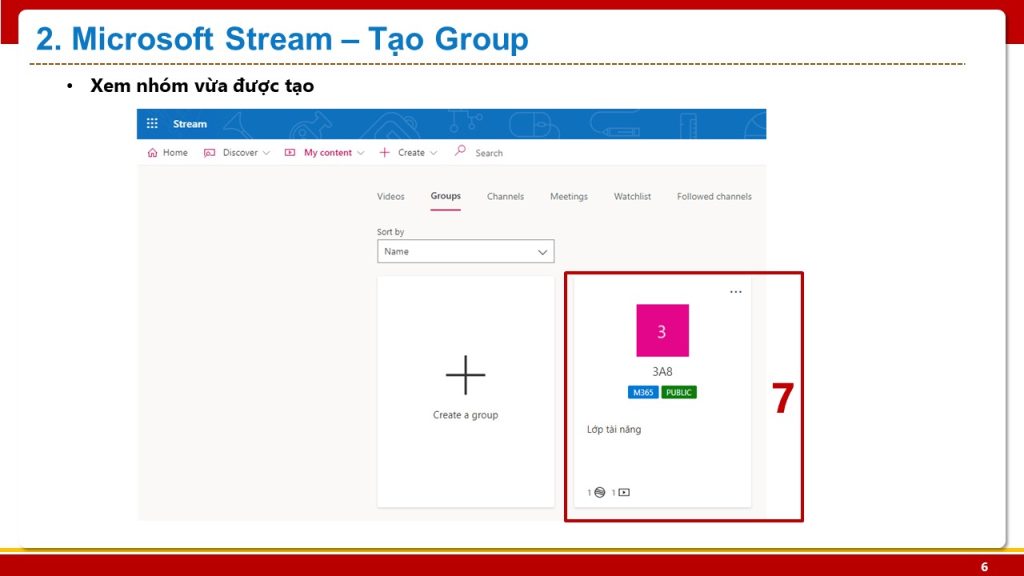Open the Followed channels tab

pyautogui.click(x=714, y=197)
